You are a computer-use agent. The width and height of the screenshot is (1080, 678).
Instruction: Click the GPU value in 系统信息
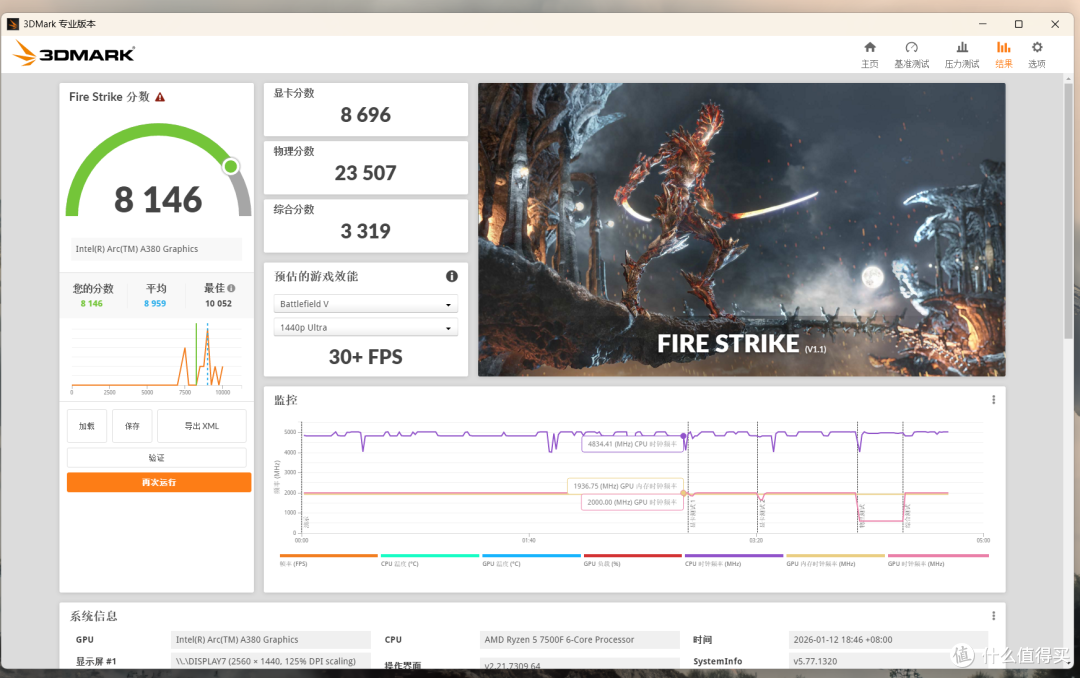tap(271, 639)
